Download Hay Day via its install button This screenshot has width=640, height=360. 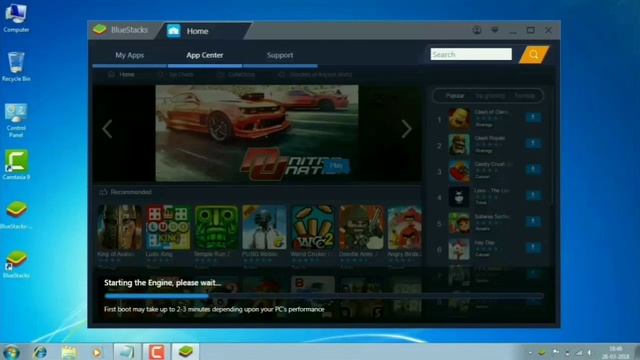coord(533,247)
